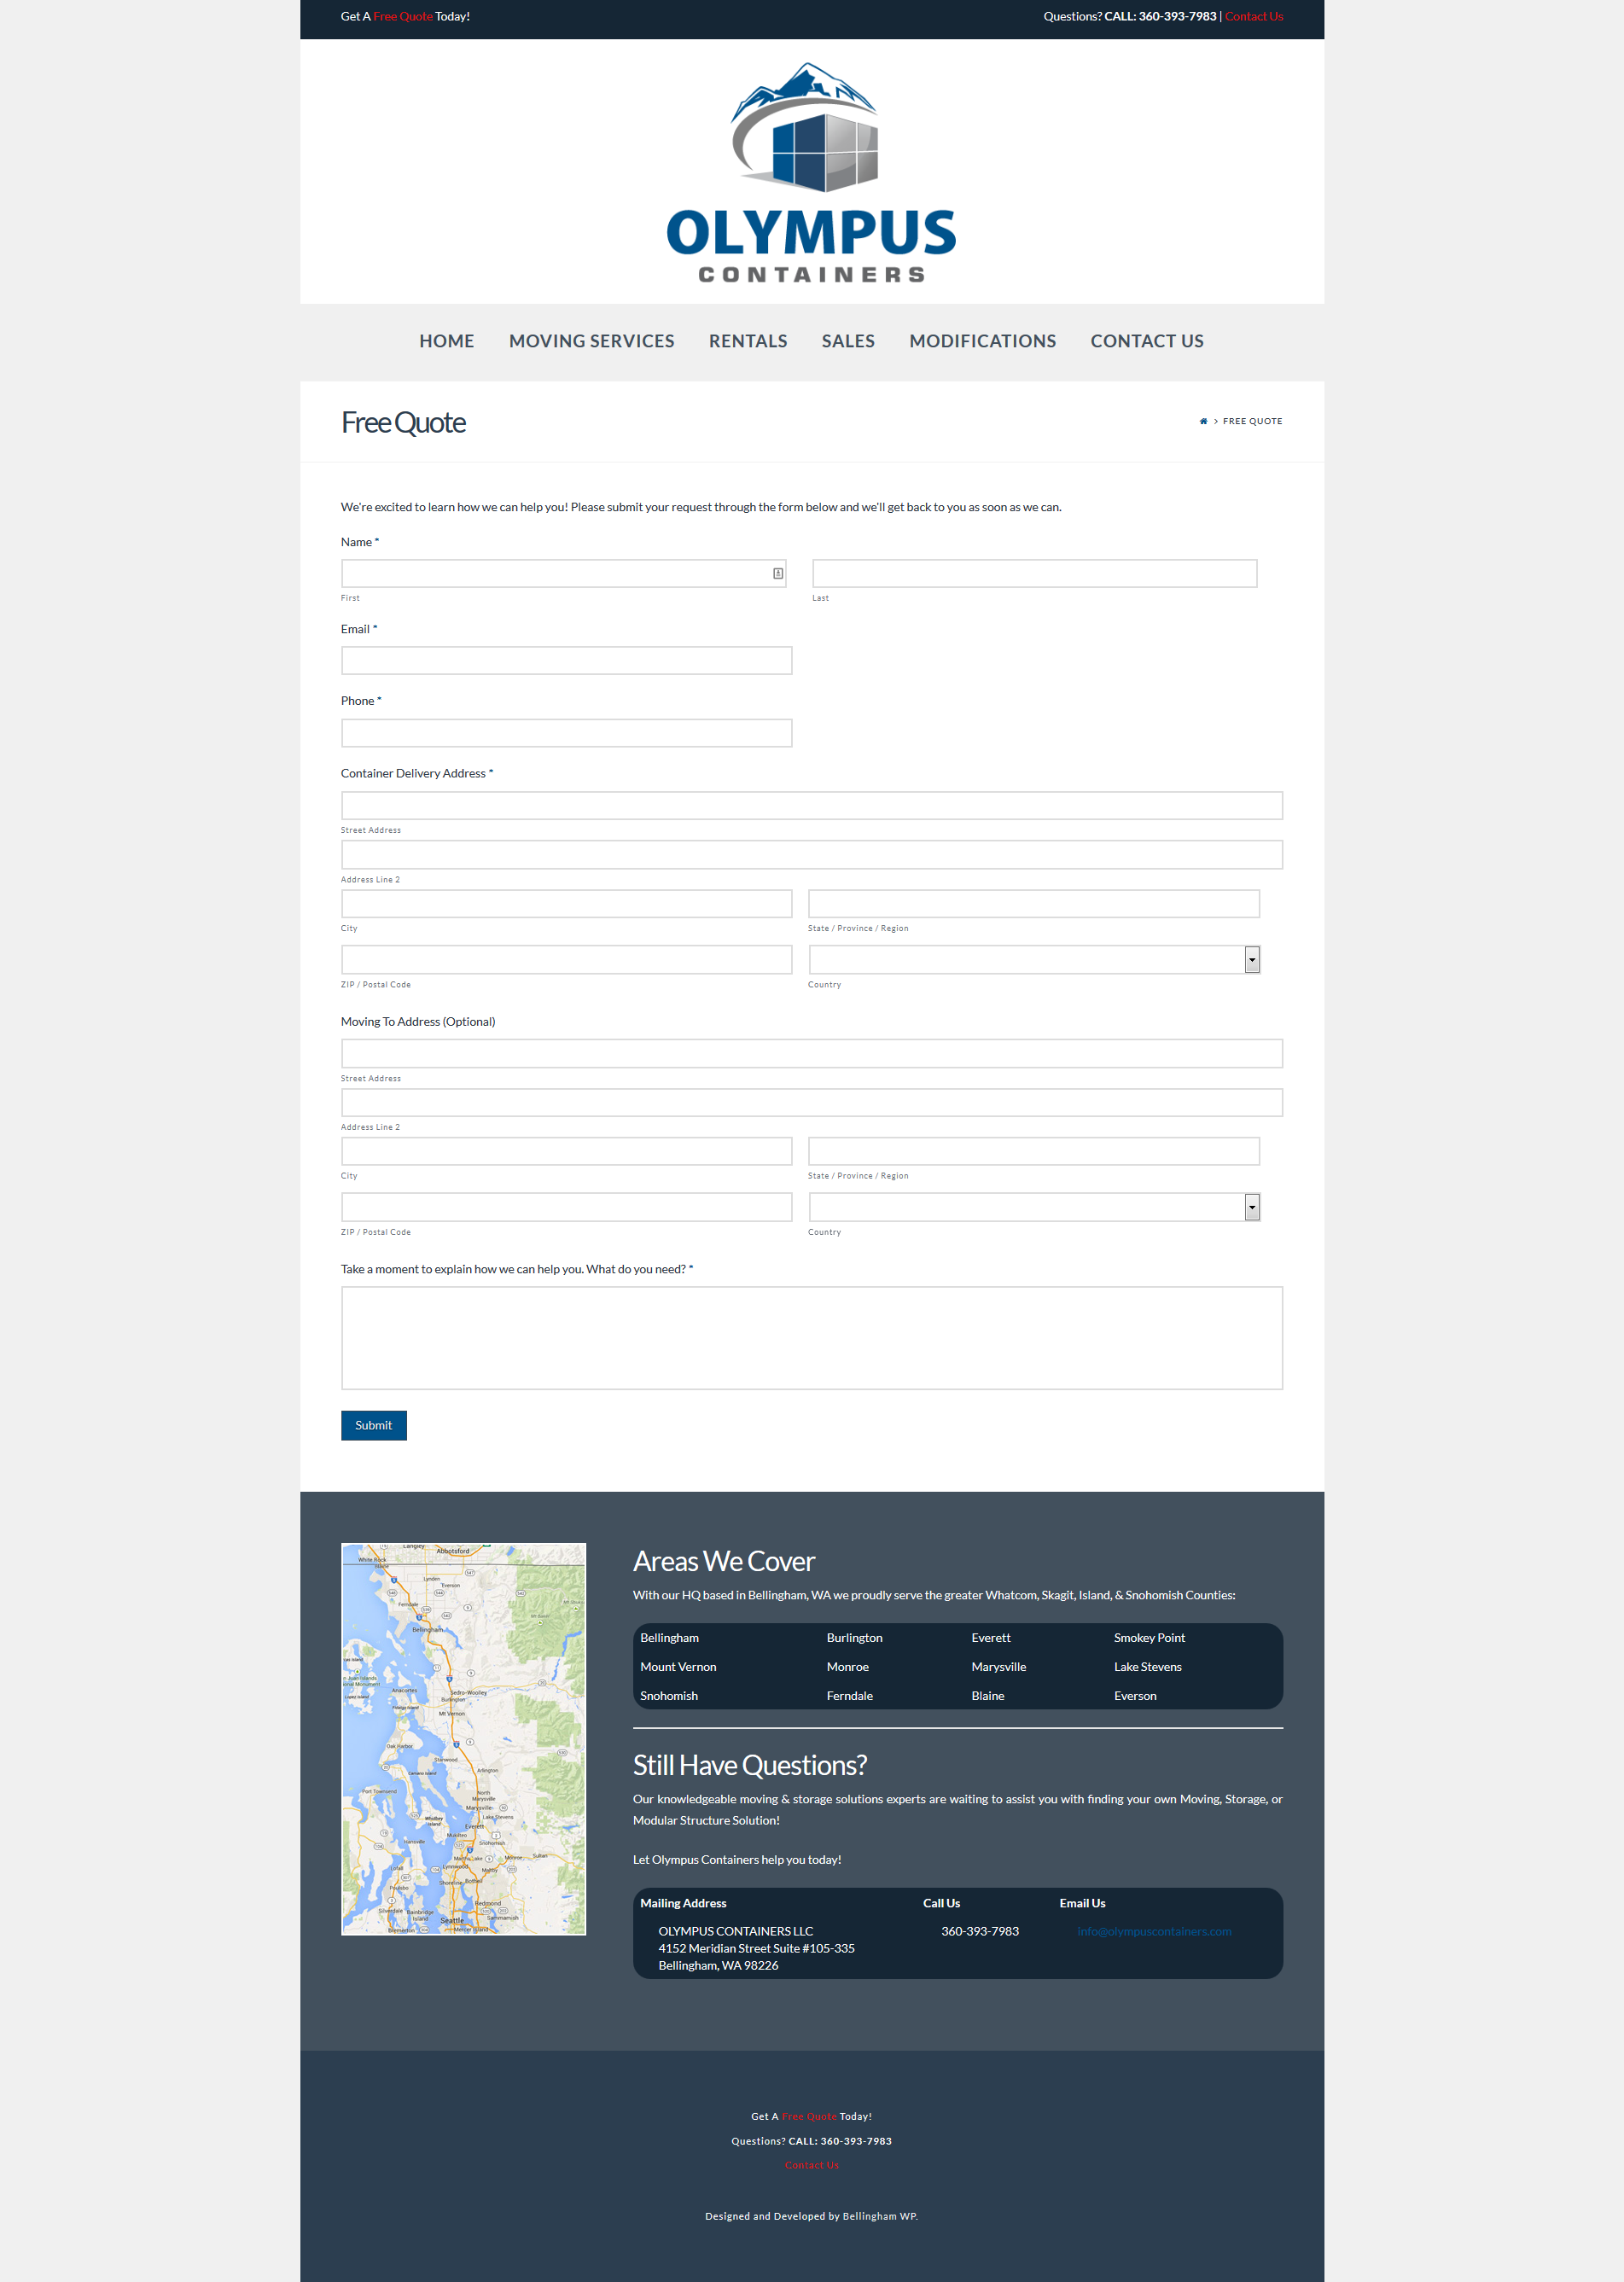The height and width of the screenshot is (2282, 1624).
Task: Click the Moving To City field
Action: pos(566,1151)
